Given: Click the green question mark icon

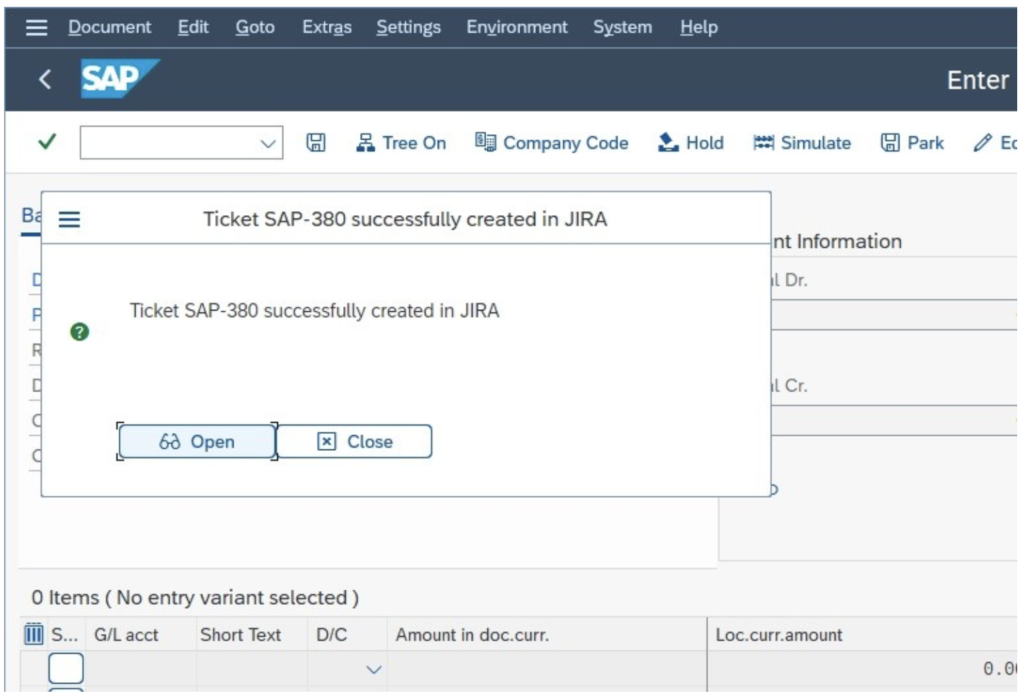Looking at the screenshot, I should tap(80, 332).
